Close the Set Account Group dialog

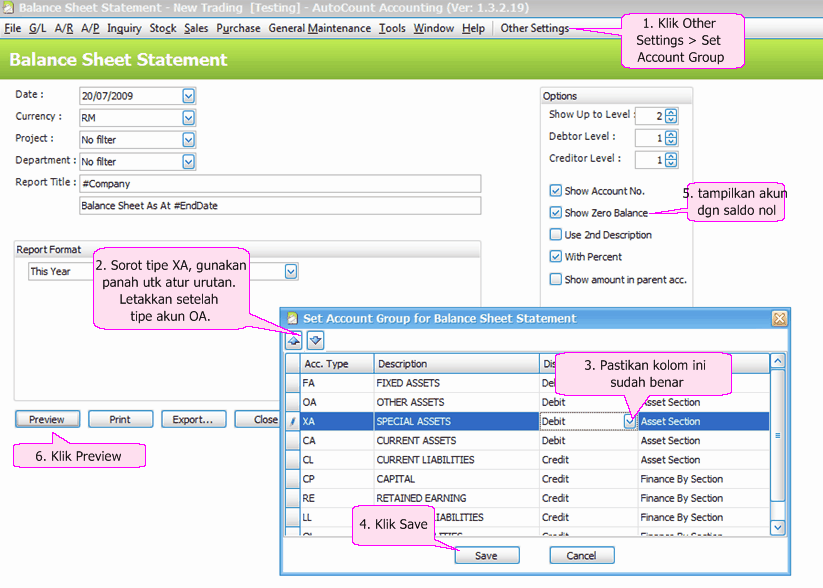click(x=778, y=318)
